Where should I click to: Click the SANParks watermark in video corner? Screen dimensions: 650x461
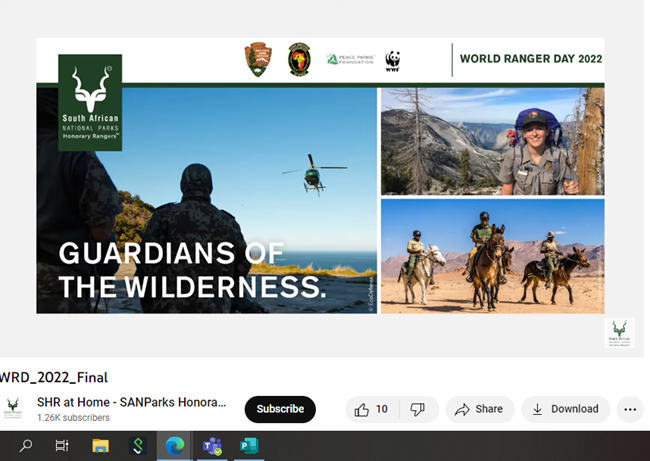click(619, 333)
